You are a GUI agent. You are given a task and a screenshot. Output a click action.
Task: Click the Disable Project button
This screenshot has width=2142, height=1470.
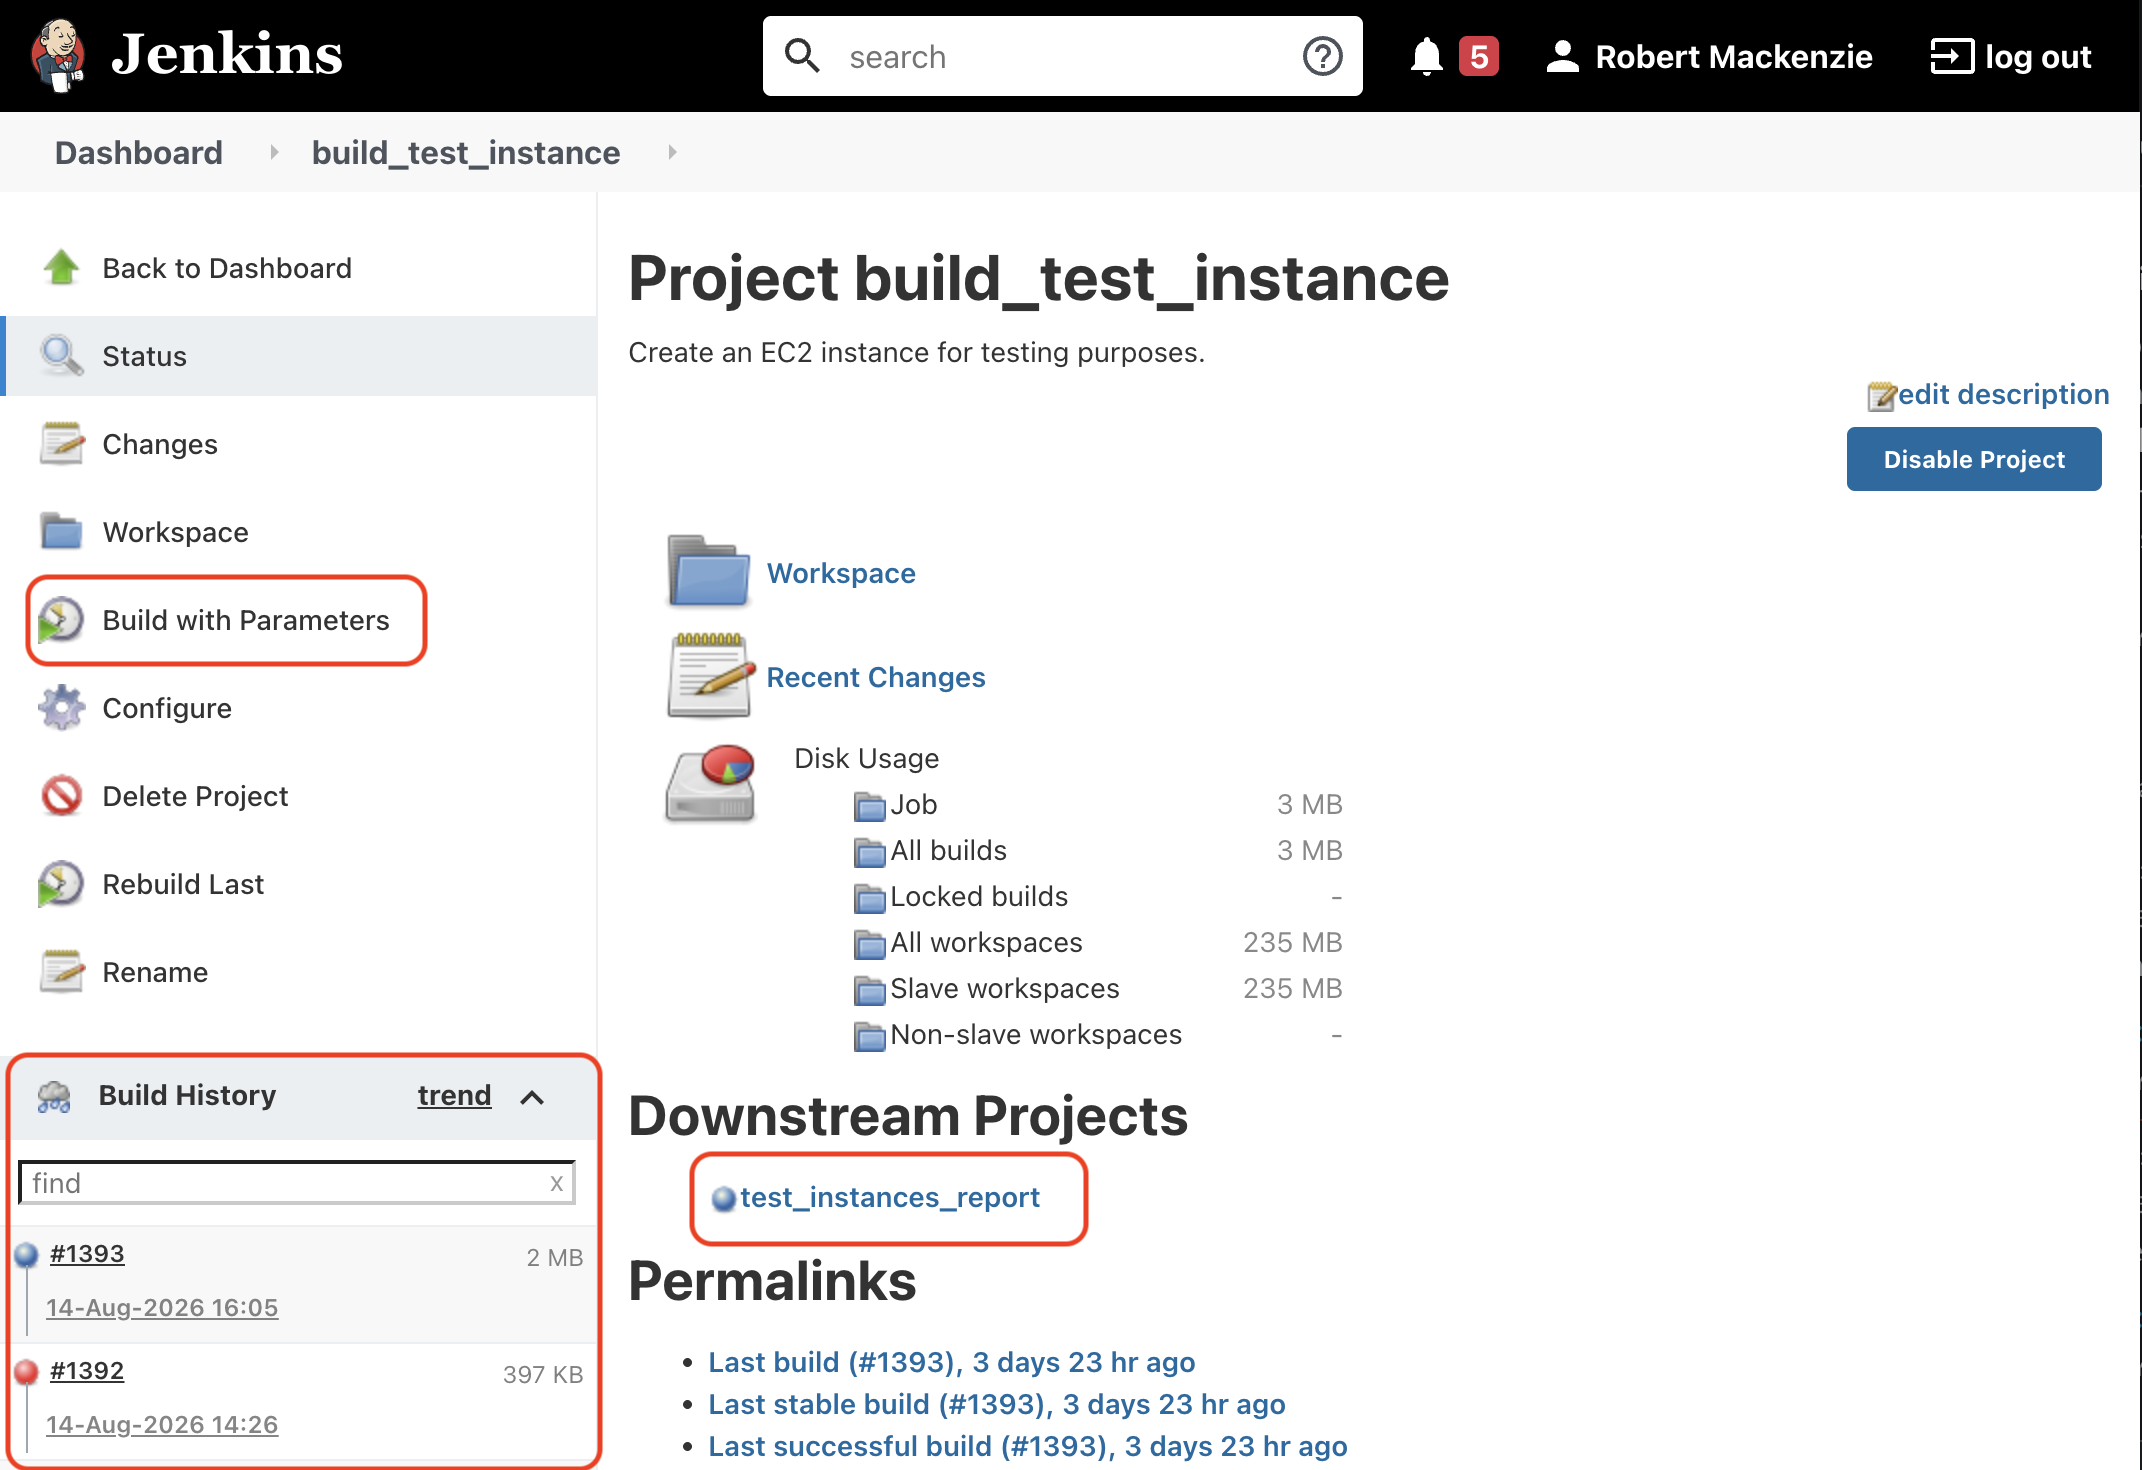coord(1973,459)
